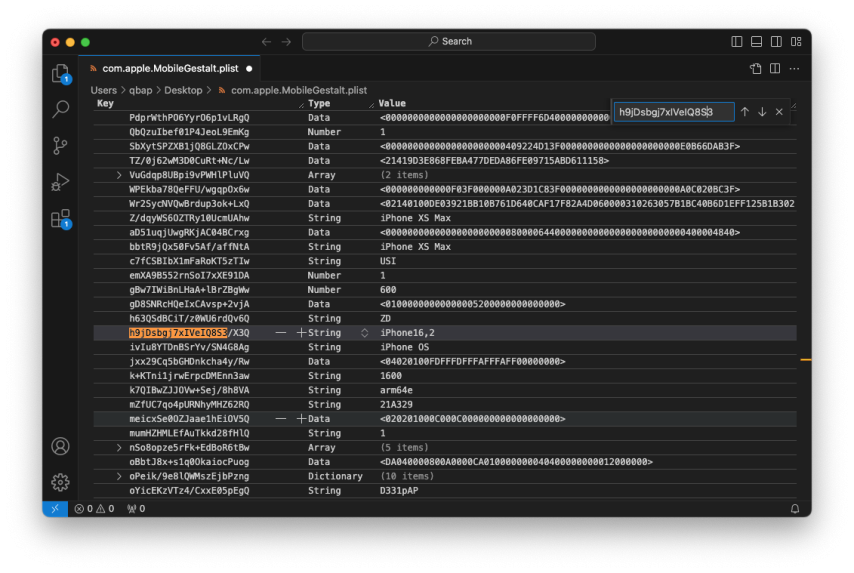Jump to the next find match
Image resolution: width=854 pixels, height=573 pixels.
click(762, 112)
